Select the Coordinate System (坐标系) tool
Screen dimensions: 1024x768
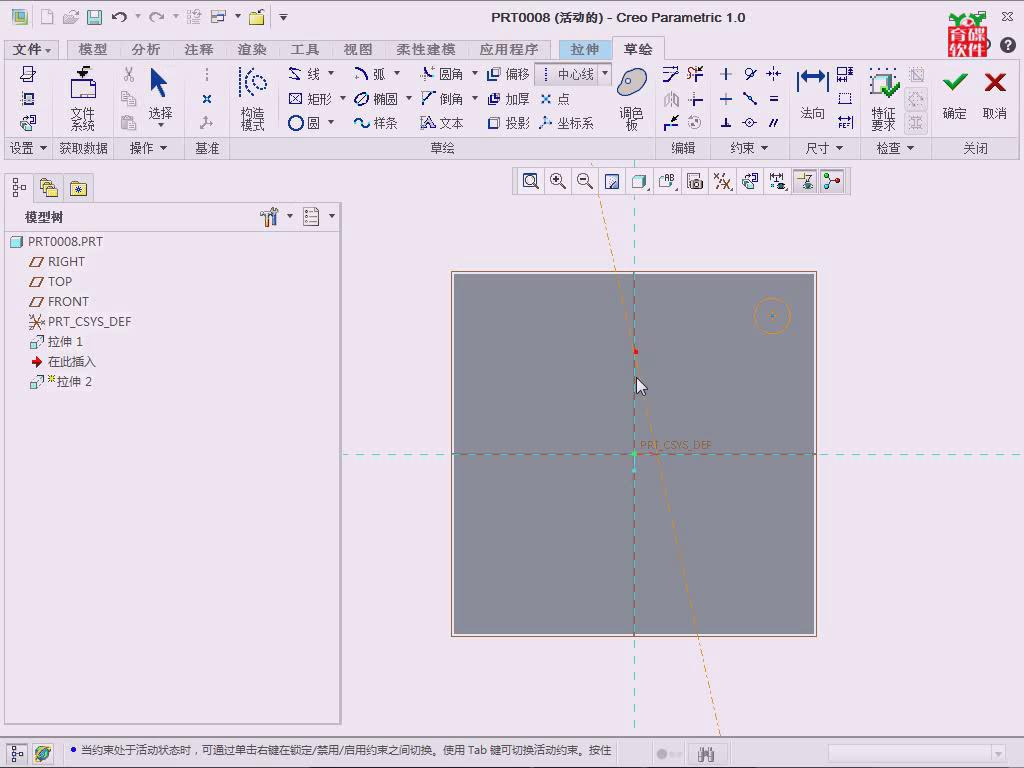(566, 123)
